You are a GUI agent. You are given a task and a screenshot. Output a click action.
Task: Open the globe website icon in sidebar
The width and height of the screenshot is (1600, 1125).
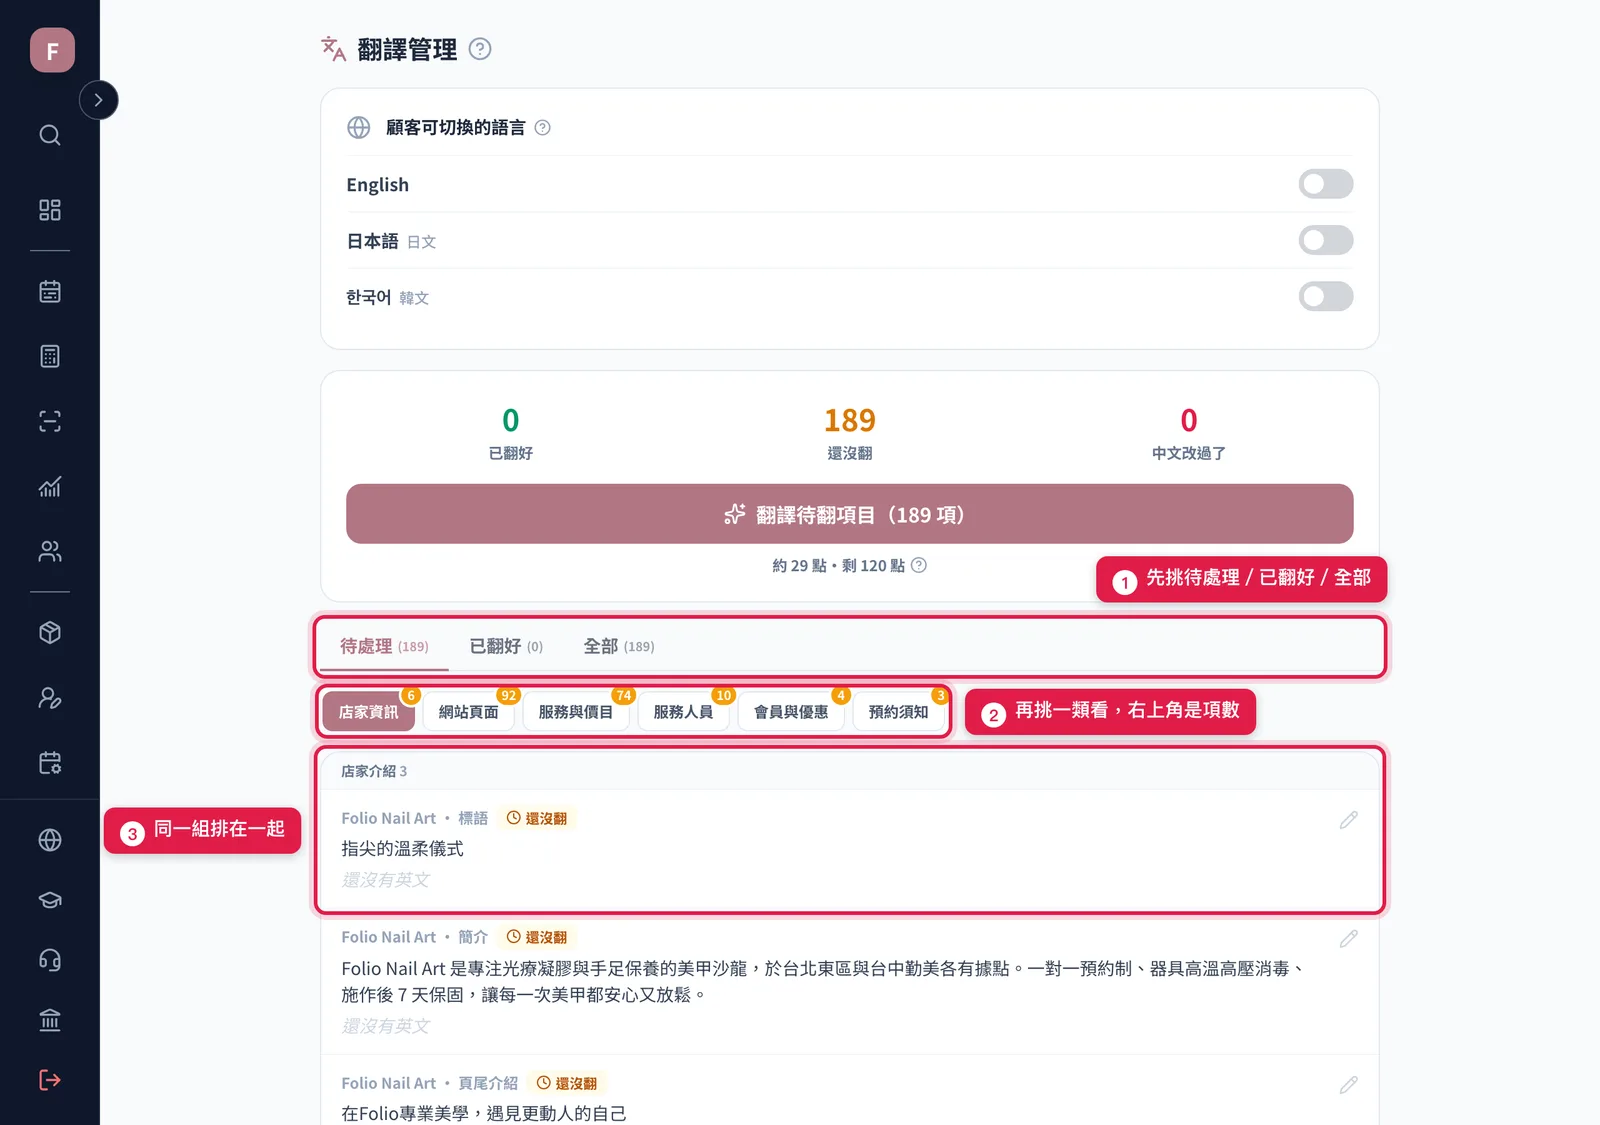pyautogui.click(x=50, y=840)
